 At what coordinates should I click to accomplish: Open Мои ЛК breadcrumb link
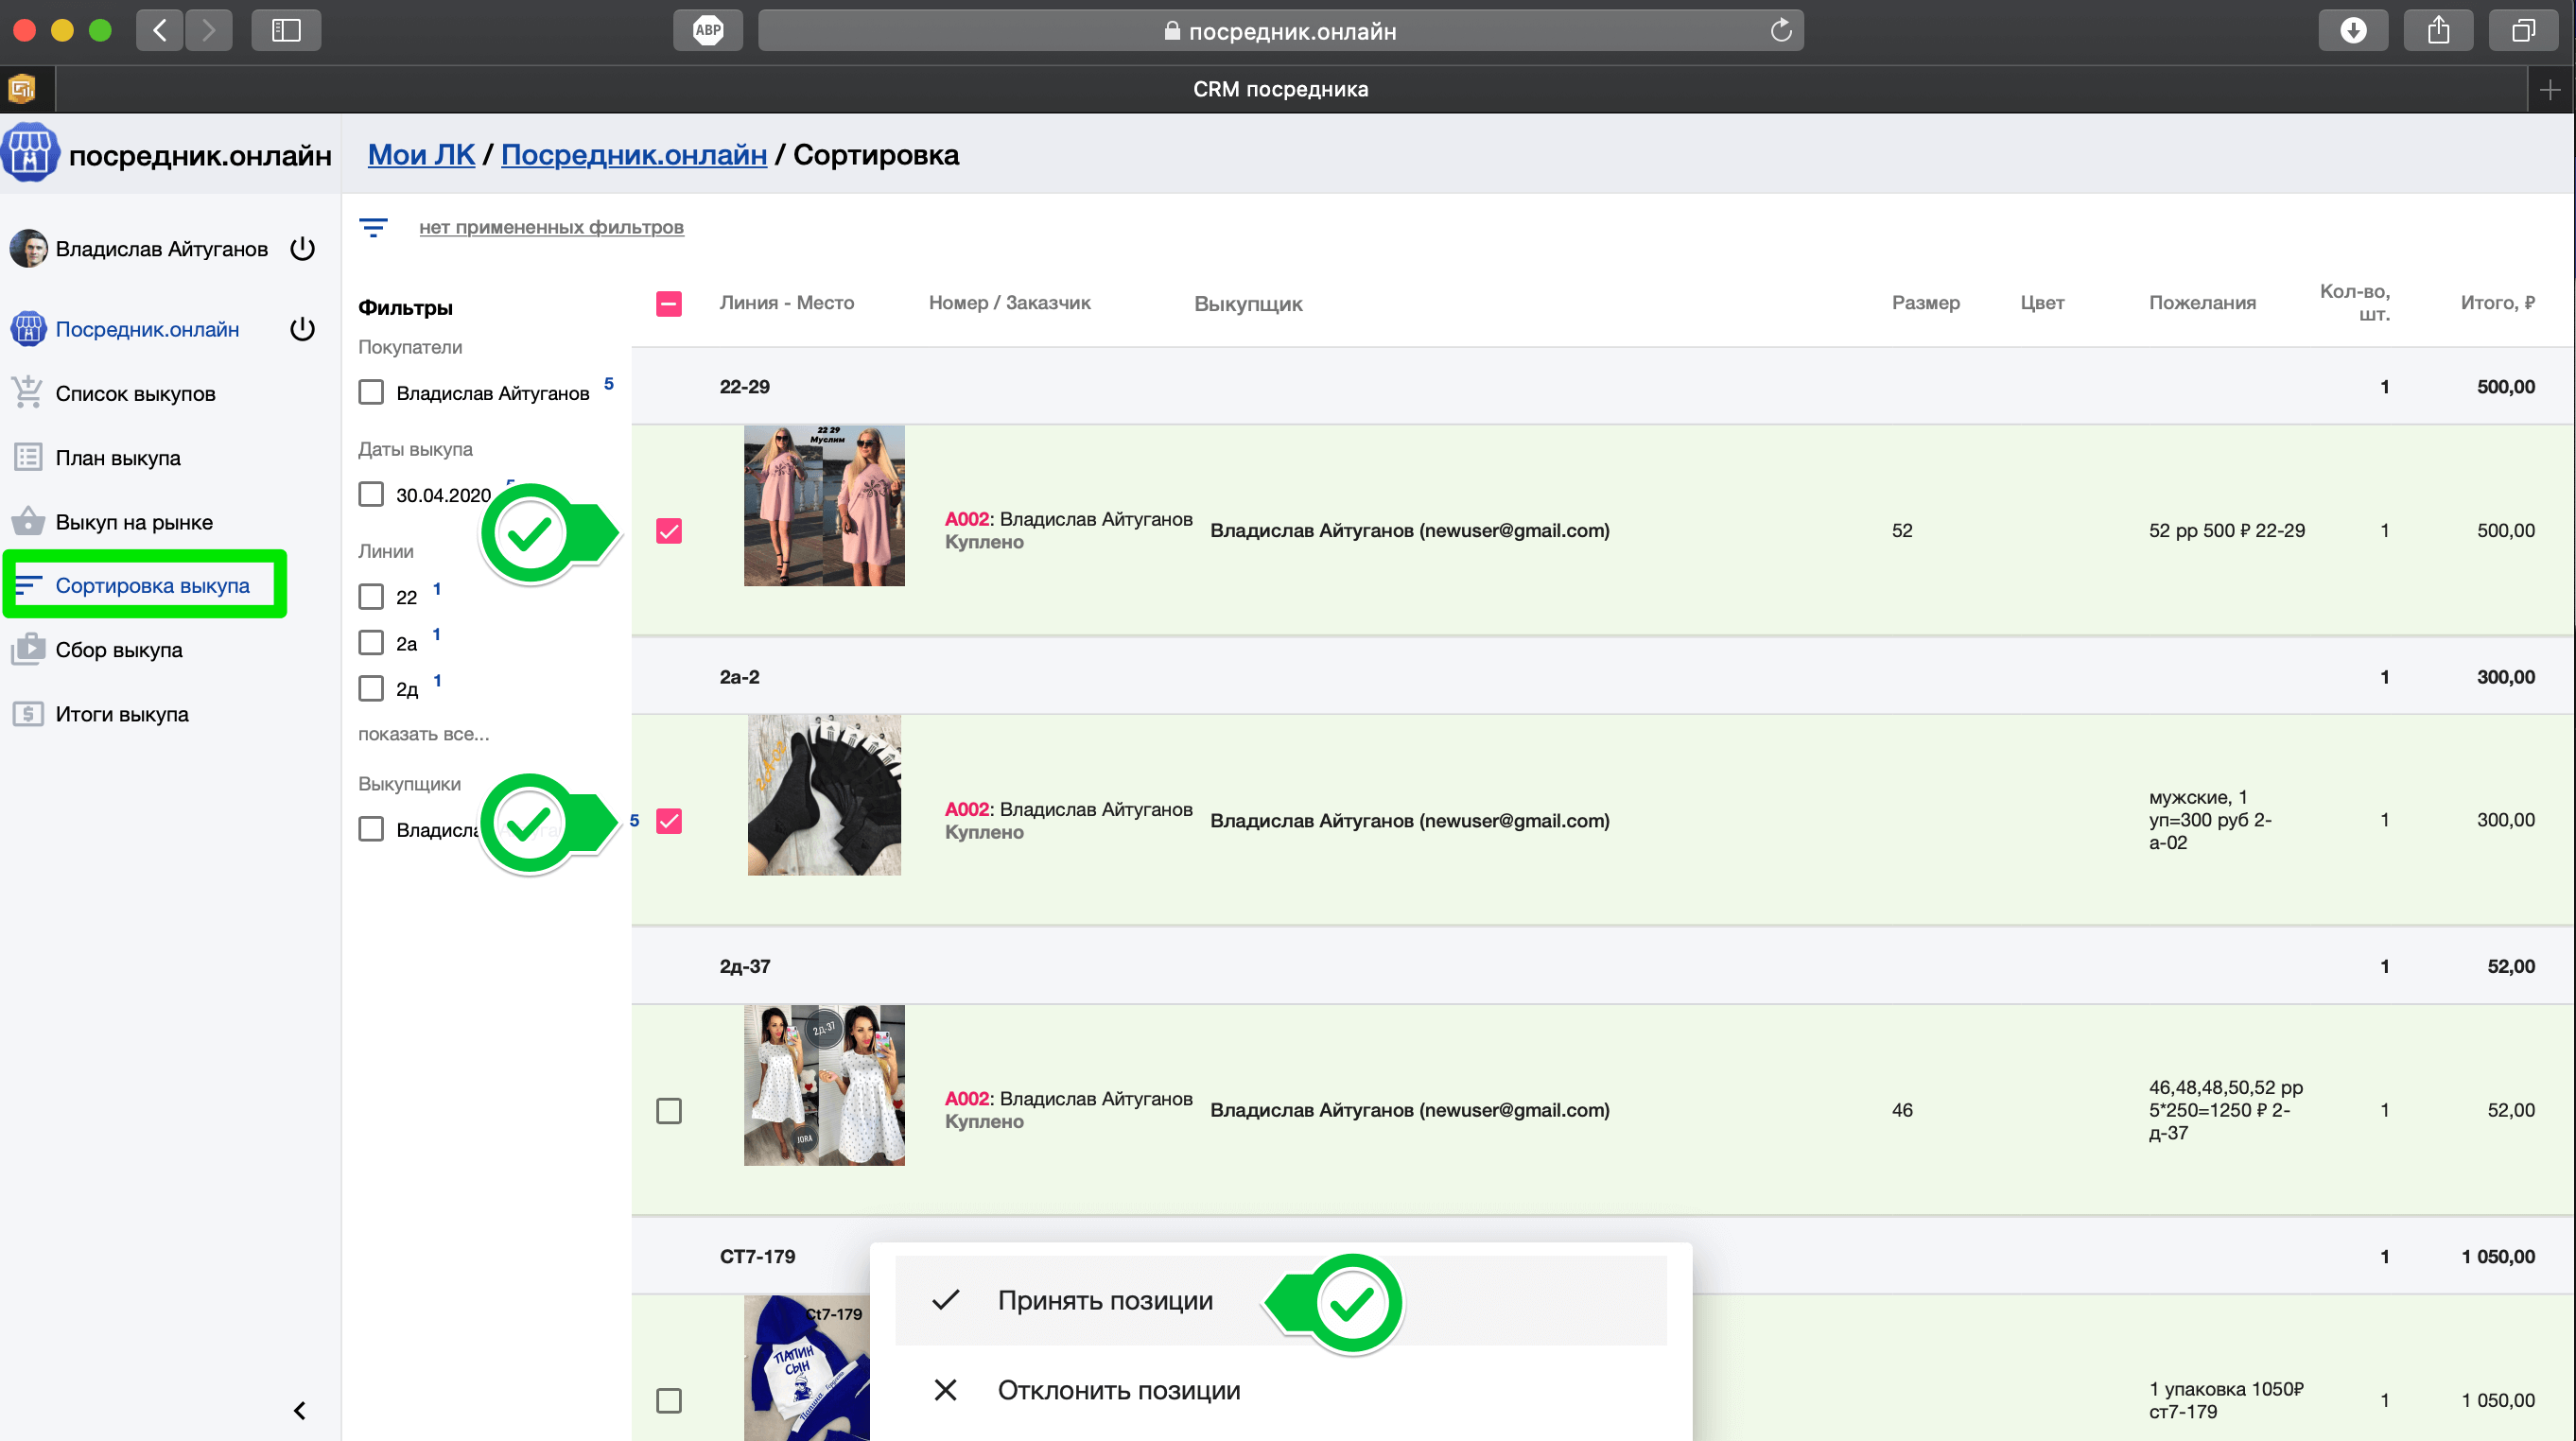pyautogui.click(x=421, y=155)
